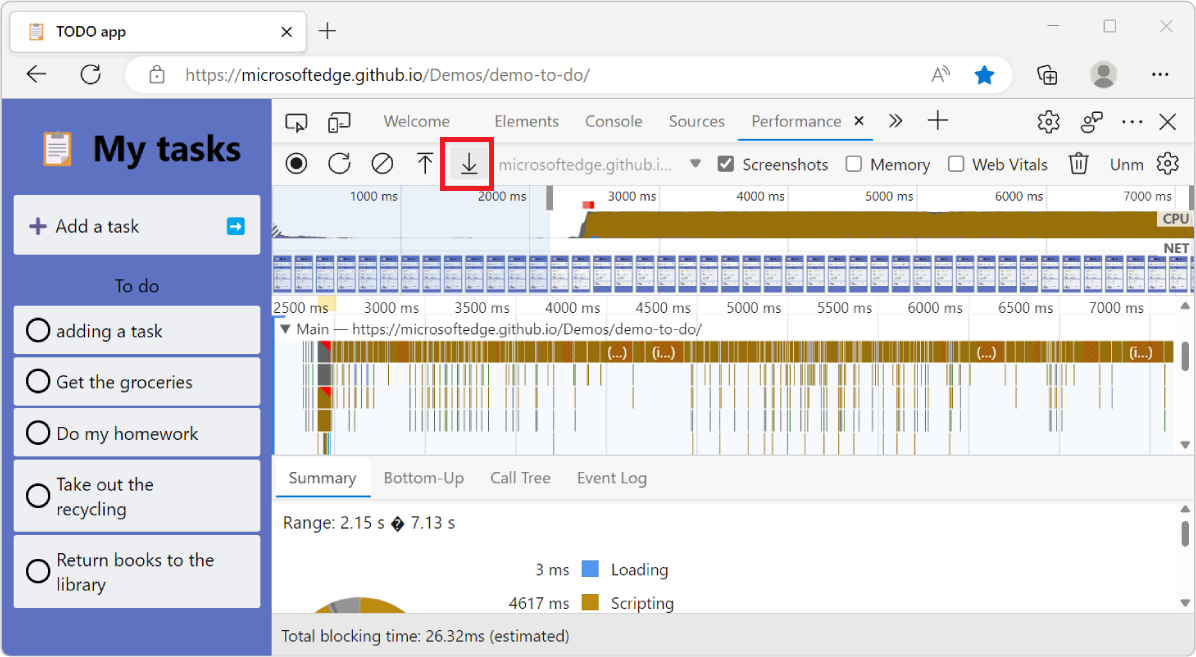
Task: Uncheck the Screenshots checkbox
Action: click(x=723, y=164)
